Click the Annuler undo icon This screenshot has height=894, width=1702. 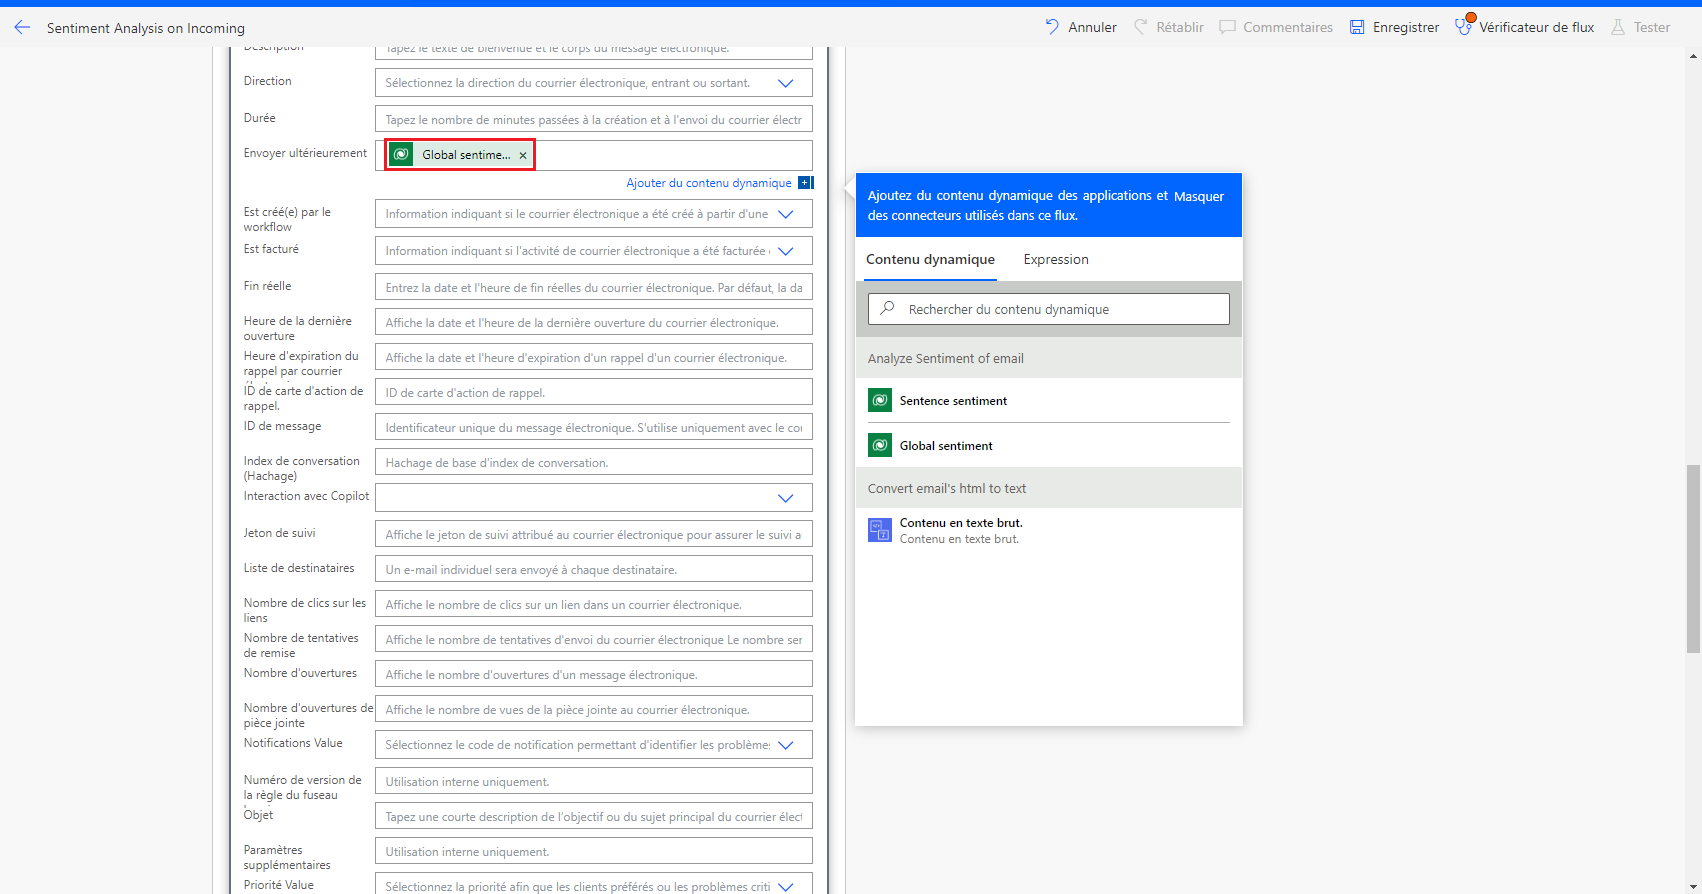(1052, 27)
